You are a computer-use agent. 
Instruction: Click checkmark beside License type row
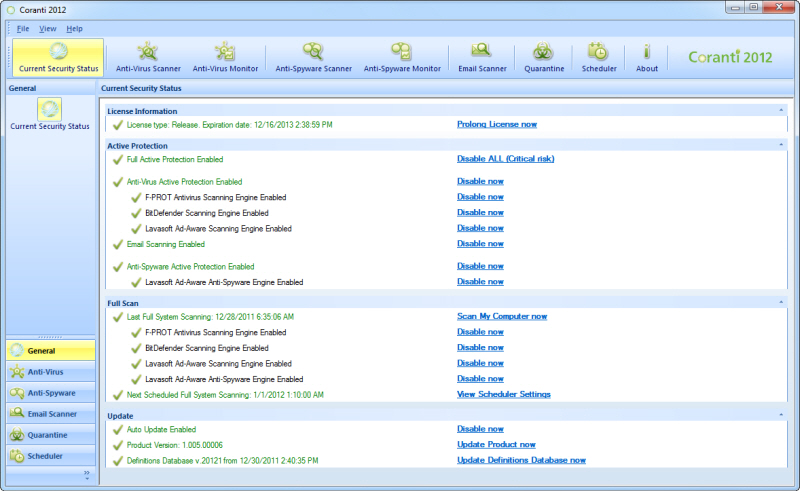pos(118,125)
